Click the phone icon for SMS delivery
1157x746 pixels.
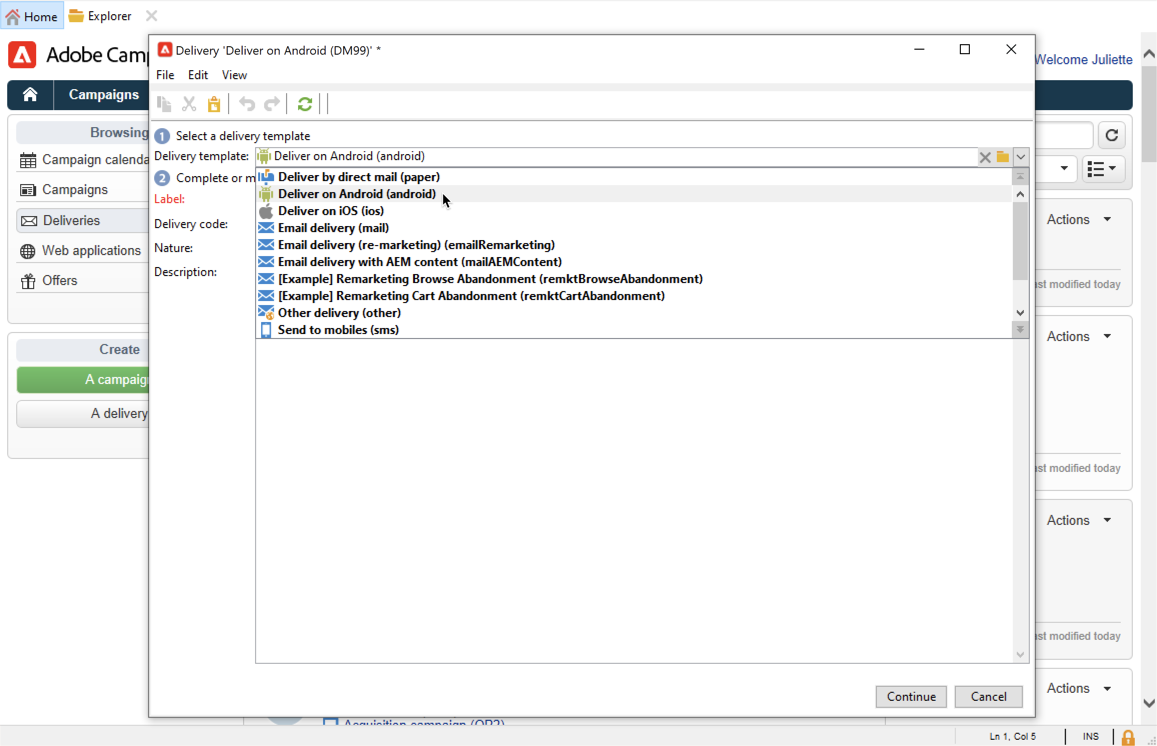(x=266, y=330)
